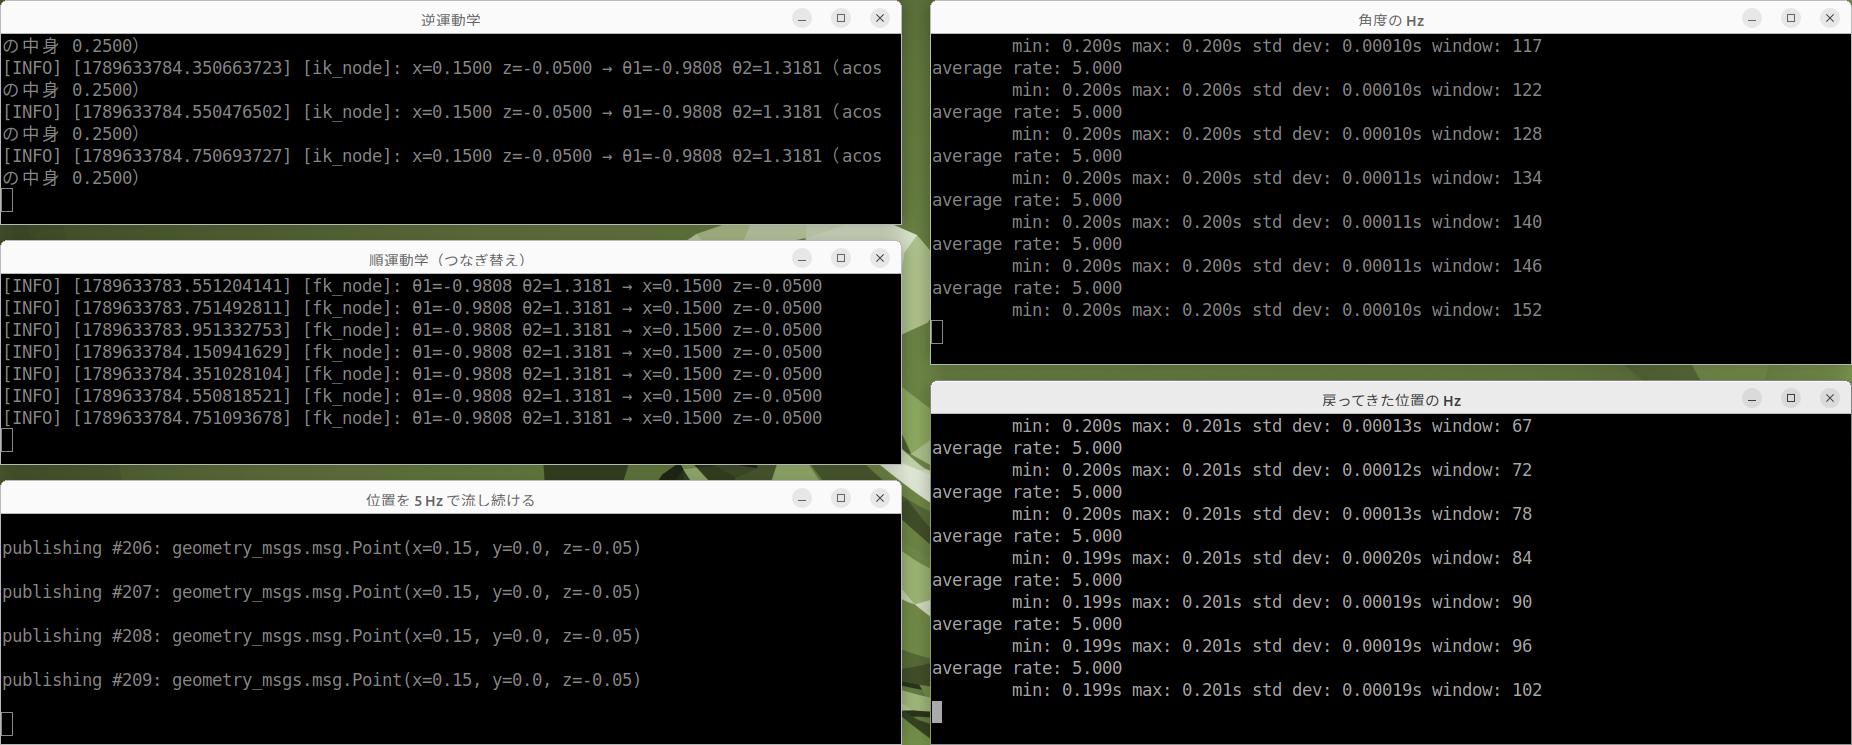Viewport: 1852px width, 745px height.
Task: Click fk_node log line with timestamp 1789633783.751492811
Action: (412, 308)
